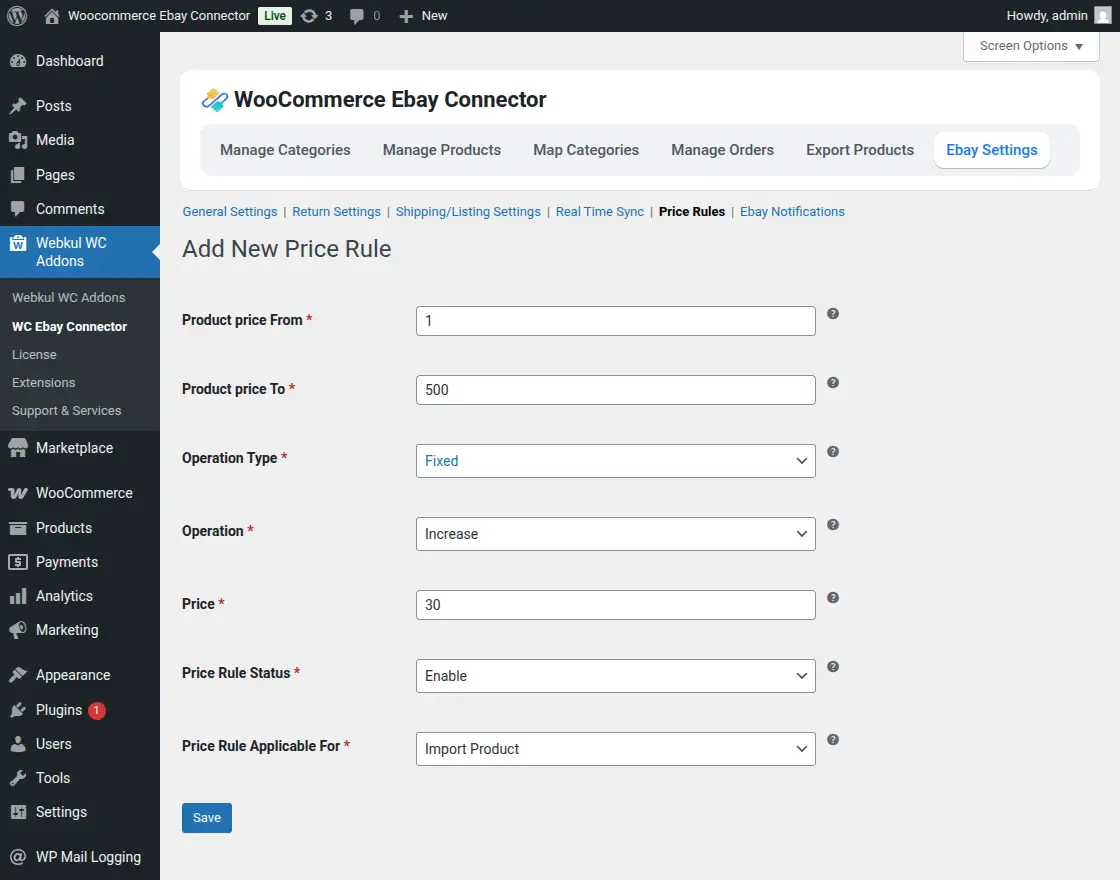Click the Settings sliders icon in sidebar
Image resolution: width=1120 pixels, height=880 pixels.
pos(18,812)
